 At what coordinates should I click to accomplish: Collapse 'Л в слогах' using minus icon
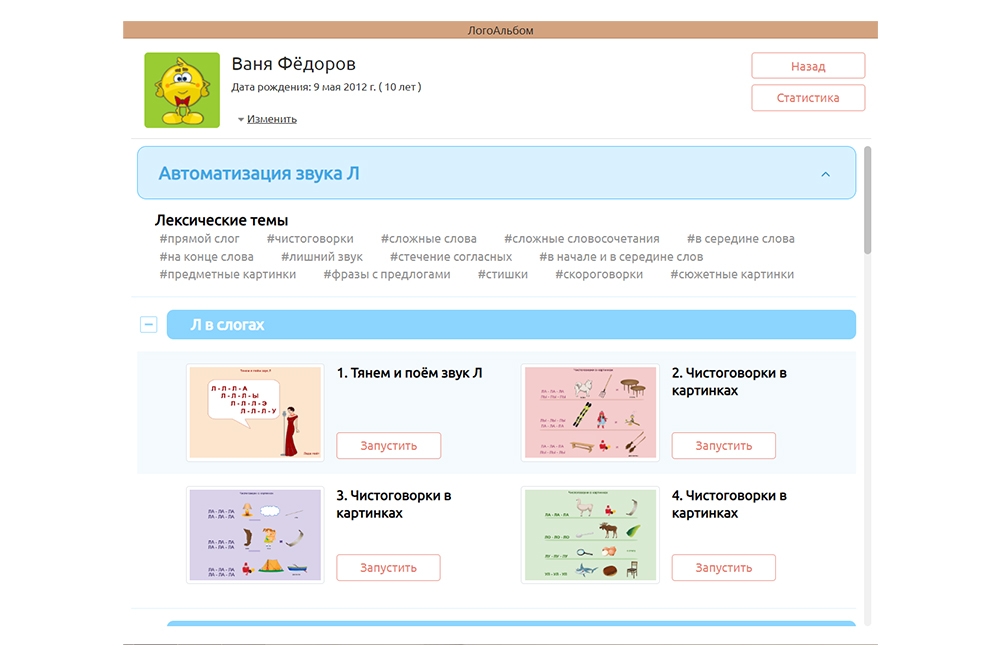click(x=148, y=325)
